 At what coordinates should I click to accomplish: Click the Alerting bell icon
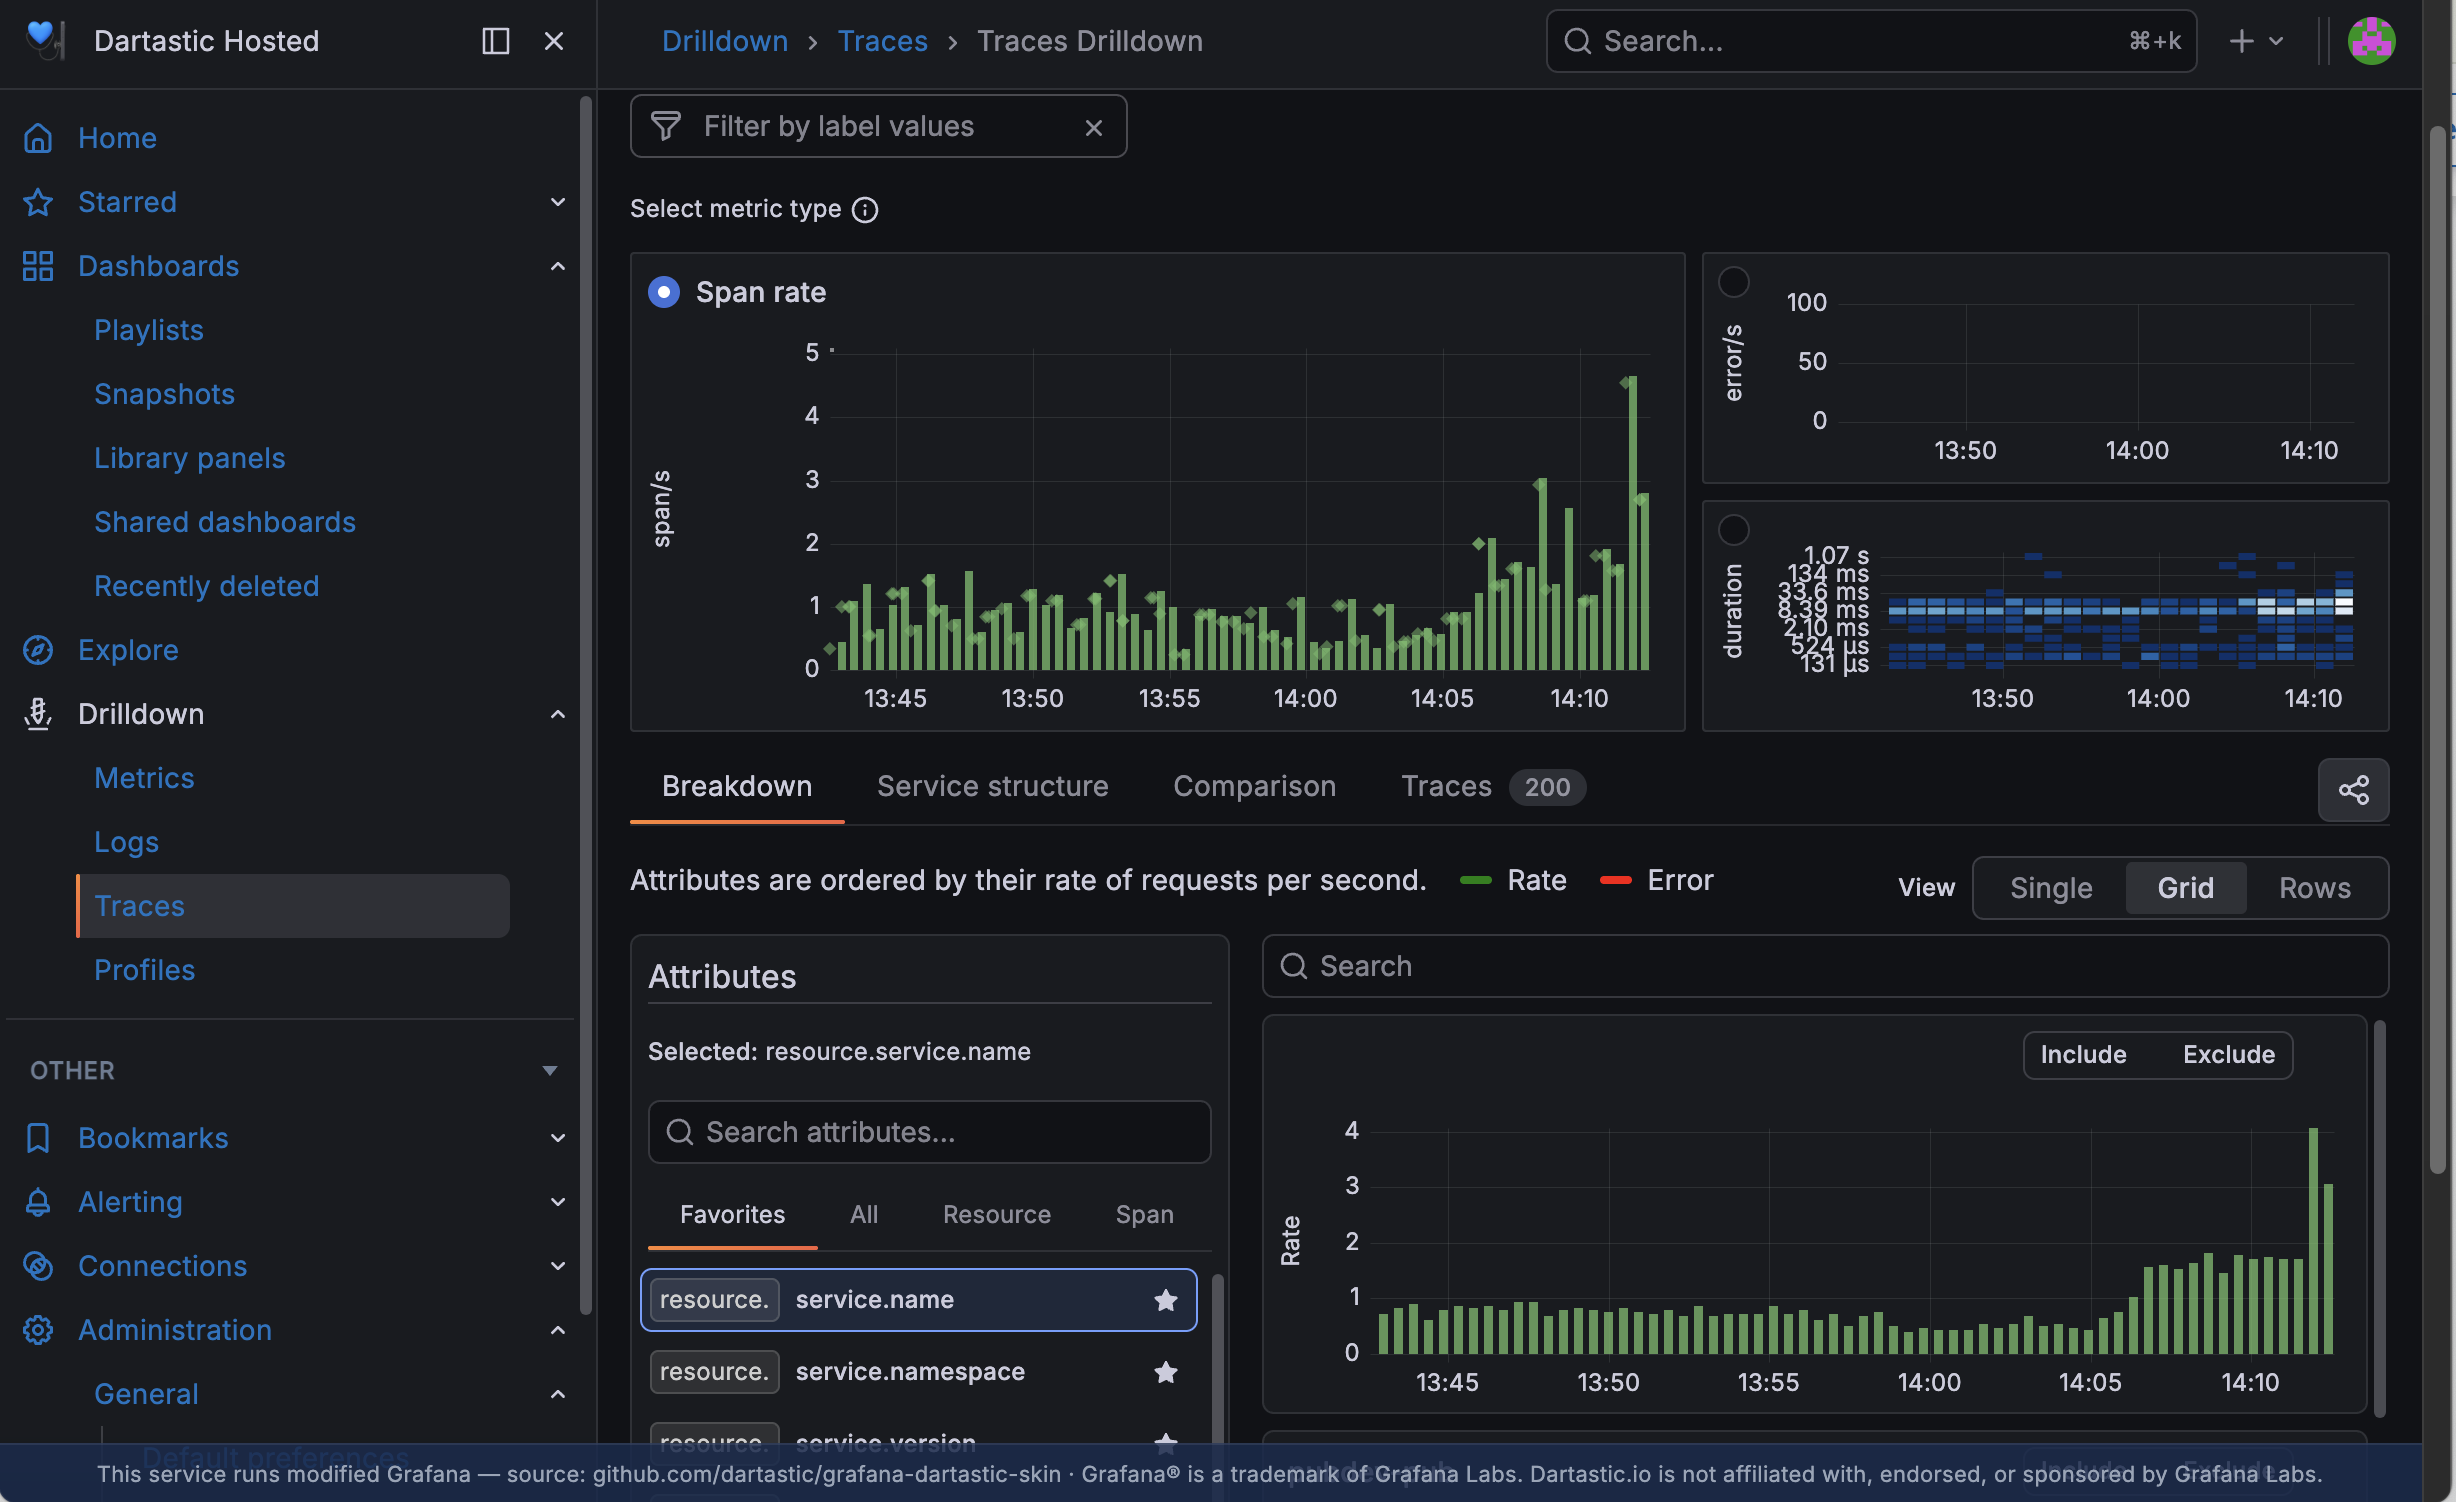(x=38, y=1202)
